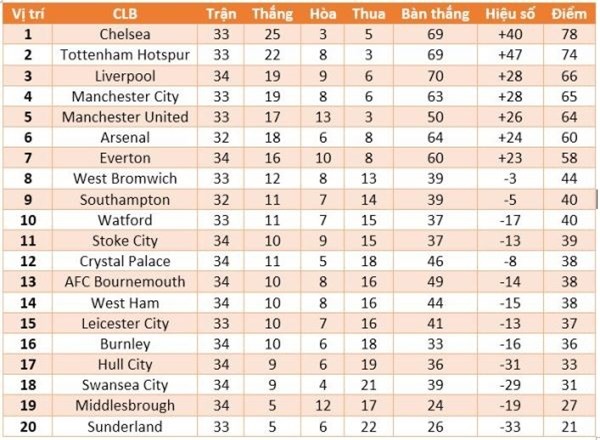This screenshot has width=600, height=440.
Task: Select the Arsenal team name
Action: click(126, 137)
